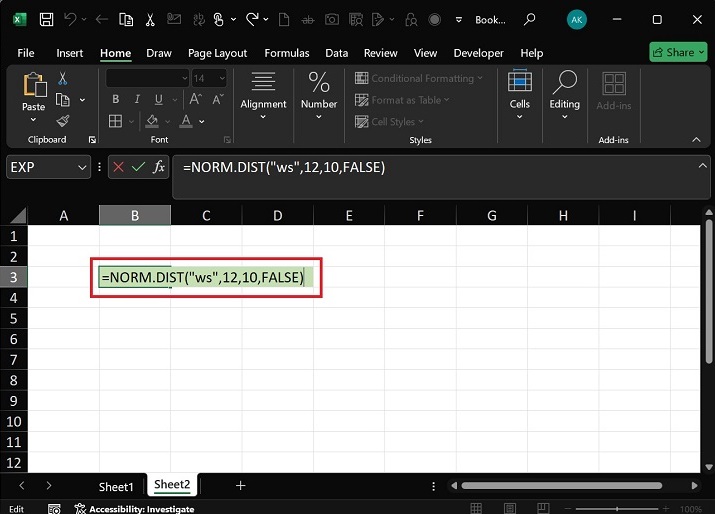The width and height of the screenshot is (715, 514).
Task: Switch to Normal view in status bar
Action: (476, 508)
